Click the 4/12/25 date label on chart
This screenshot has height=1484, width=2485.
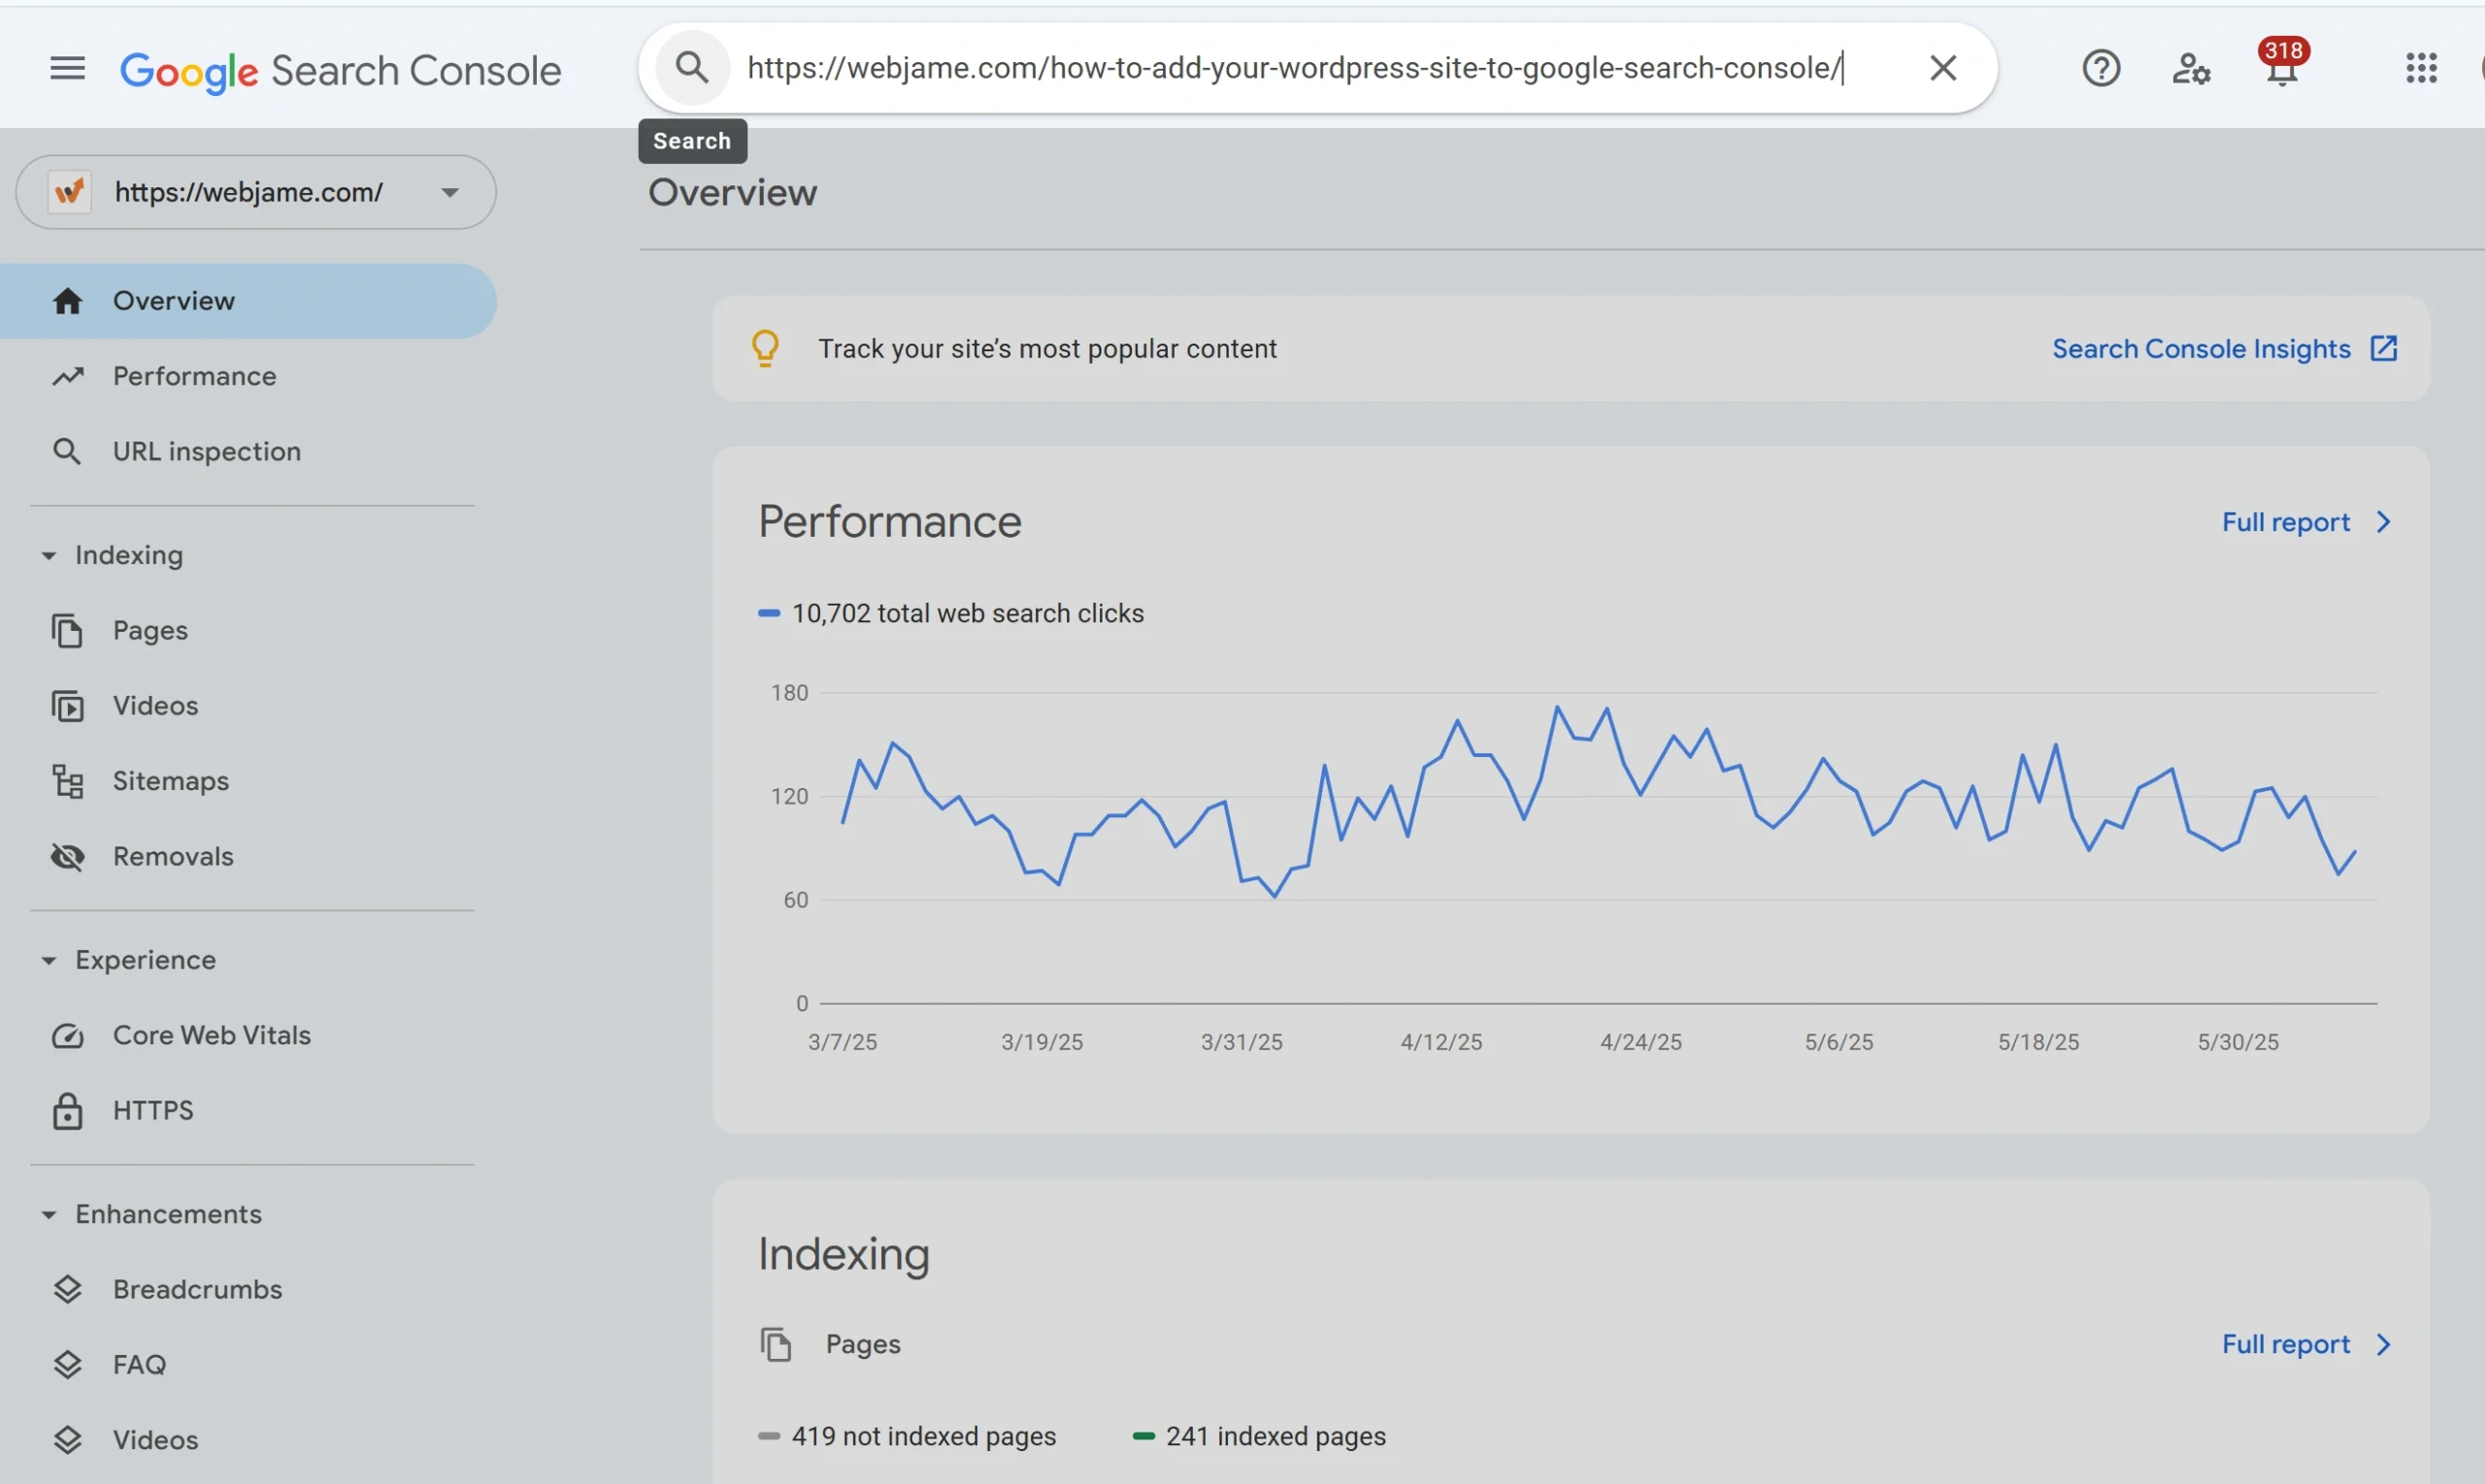1441,1042
